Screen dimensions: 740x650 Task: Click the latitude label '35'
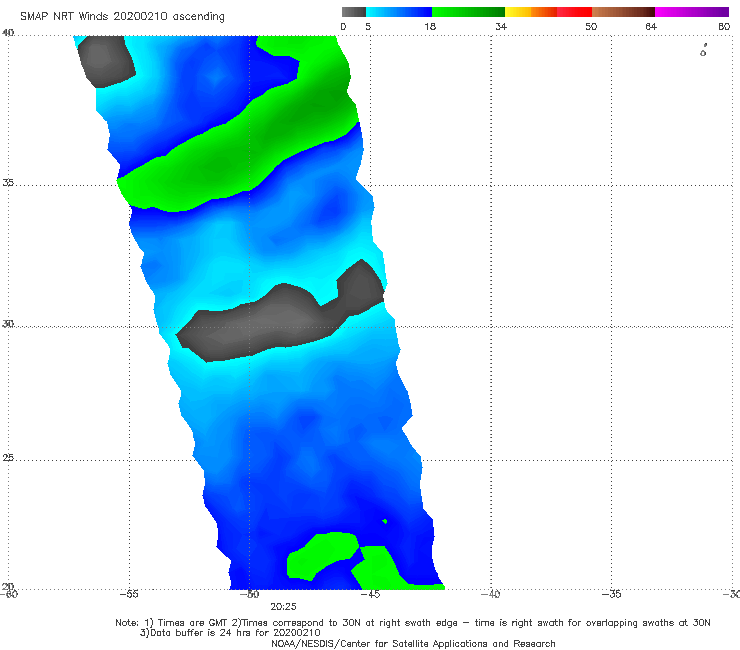8,182
